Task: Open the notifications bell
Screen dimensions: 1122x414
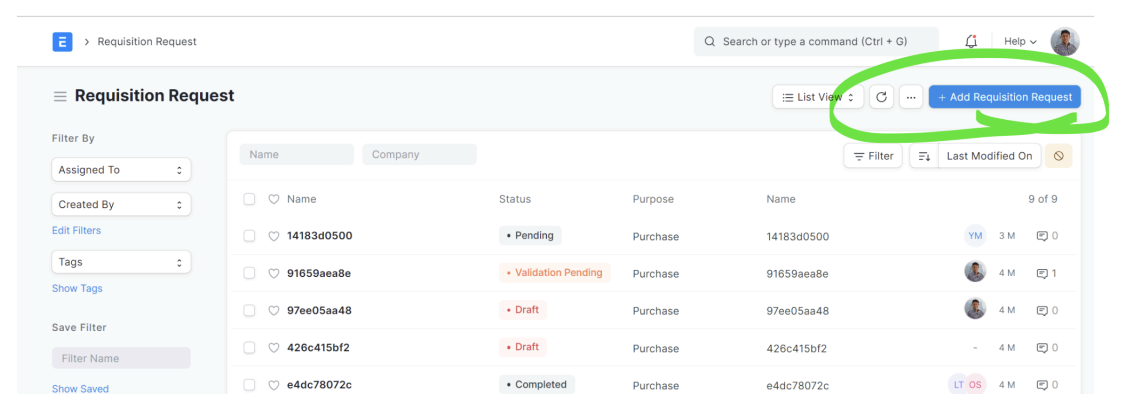Action: coord(971,42)
